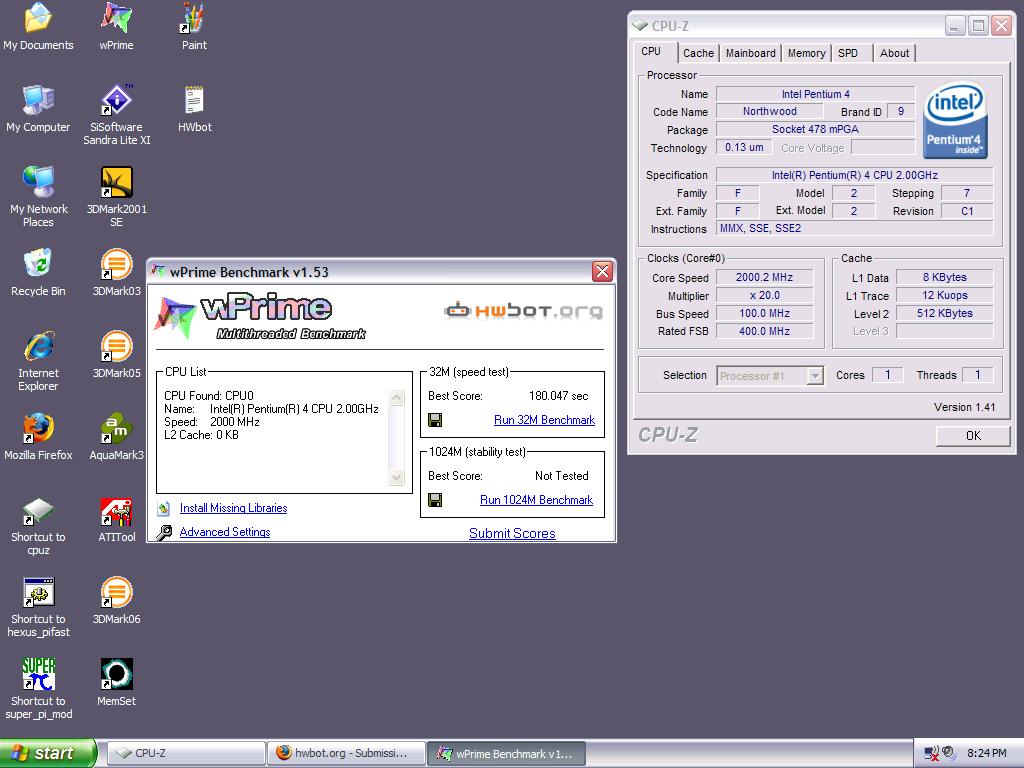Screen dimensions: 1024x768
Task: Open the My Documents desktop icon
Action: coord(38,26)
